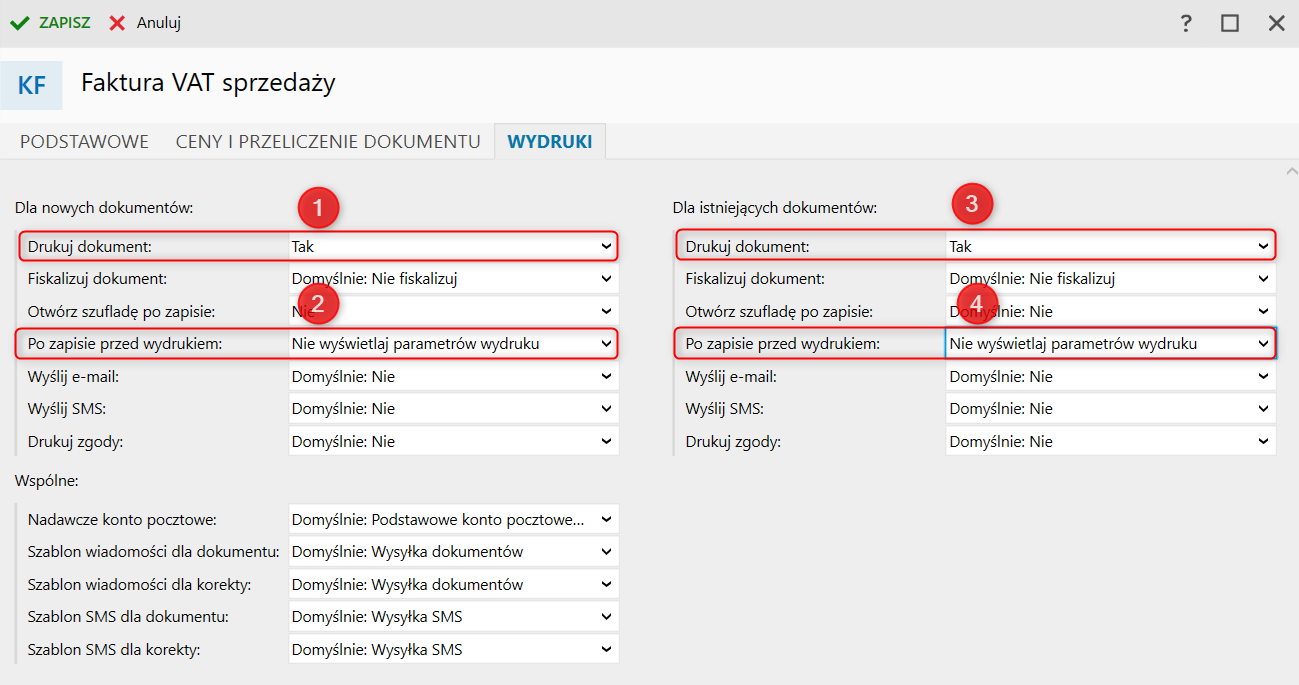The height and width of the screenshot is (685, 1299).
Task: Click the 'Dla istniejących dokumentów:' heading
Action: tap(775, 208)
